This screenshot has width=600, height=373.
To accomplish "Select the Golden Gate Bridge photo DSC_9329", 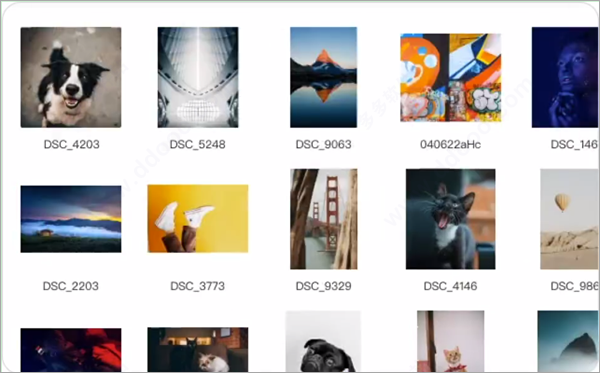I will pos(324,219).
